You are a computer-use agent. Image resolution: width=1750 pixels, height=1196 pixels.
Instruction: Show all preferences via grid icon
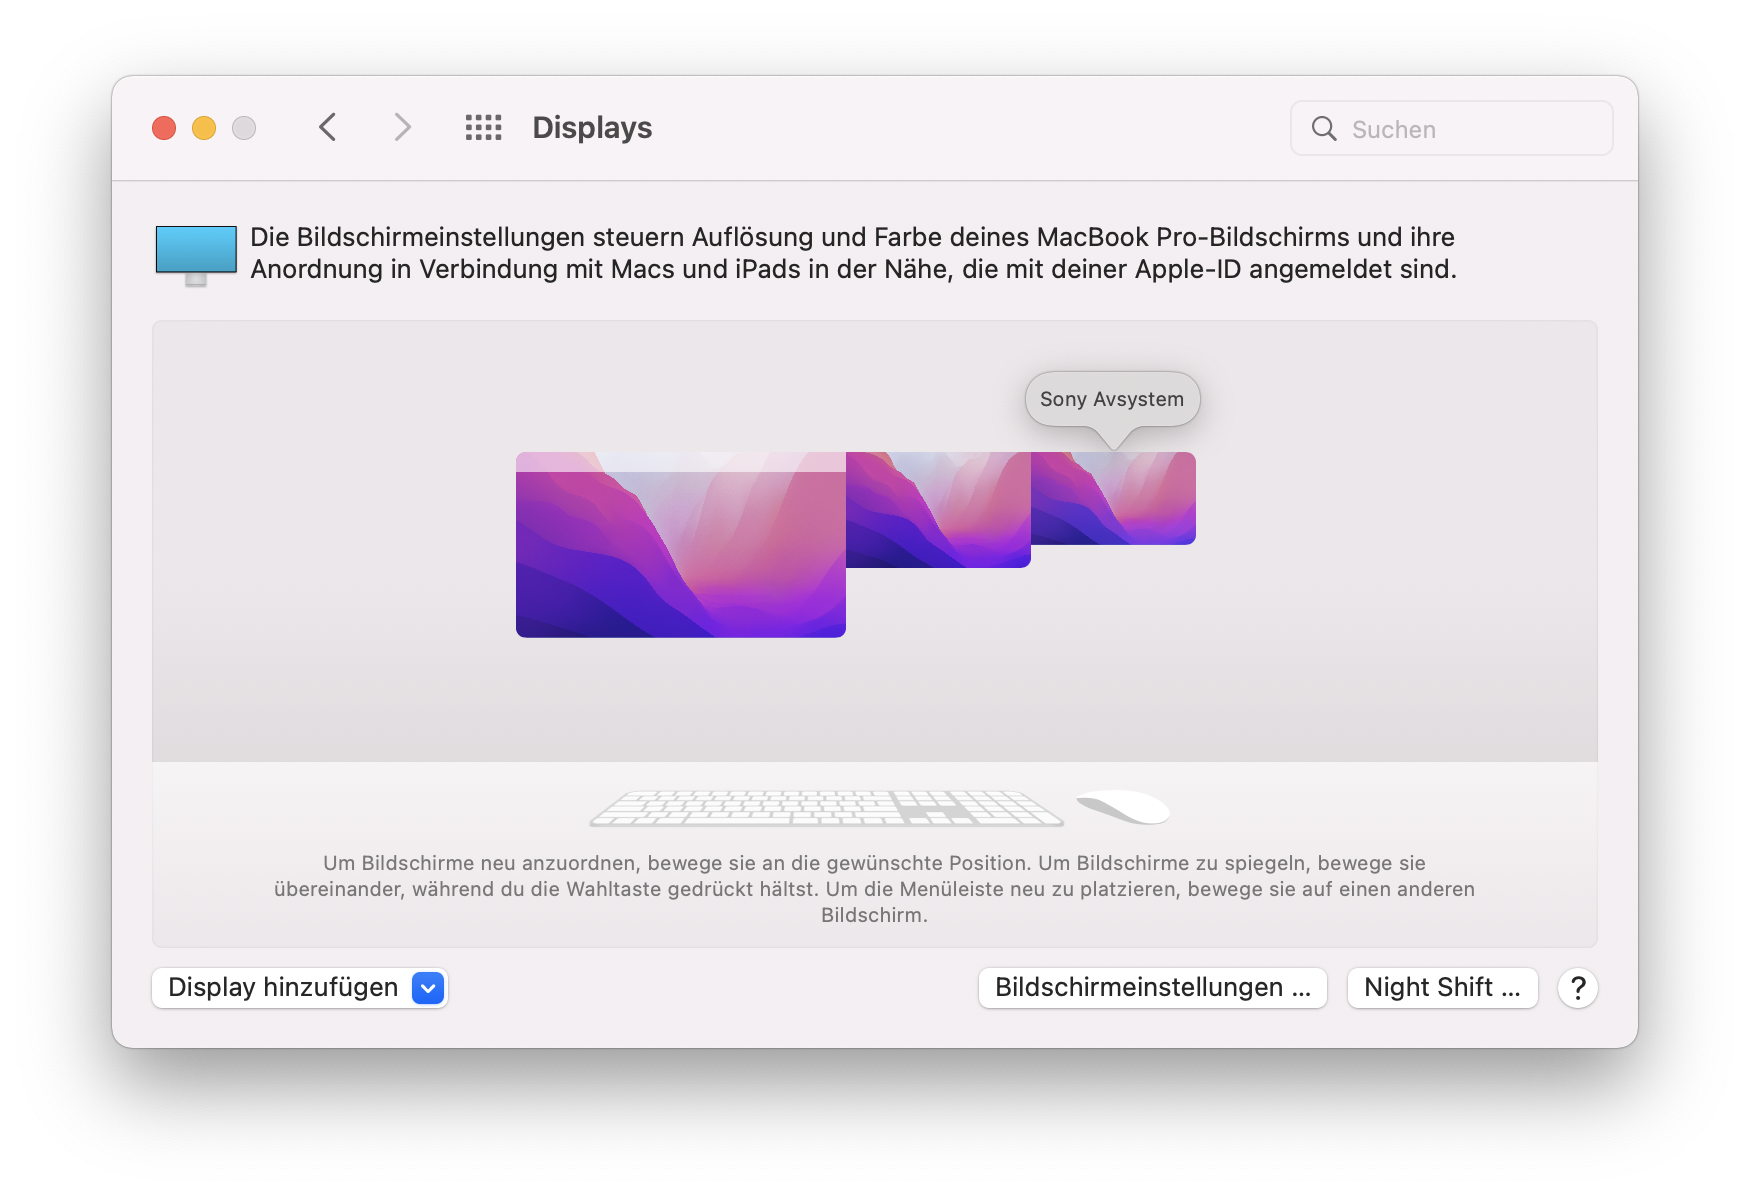(x=483, y=128)
